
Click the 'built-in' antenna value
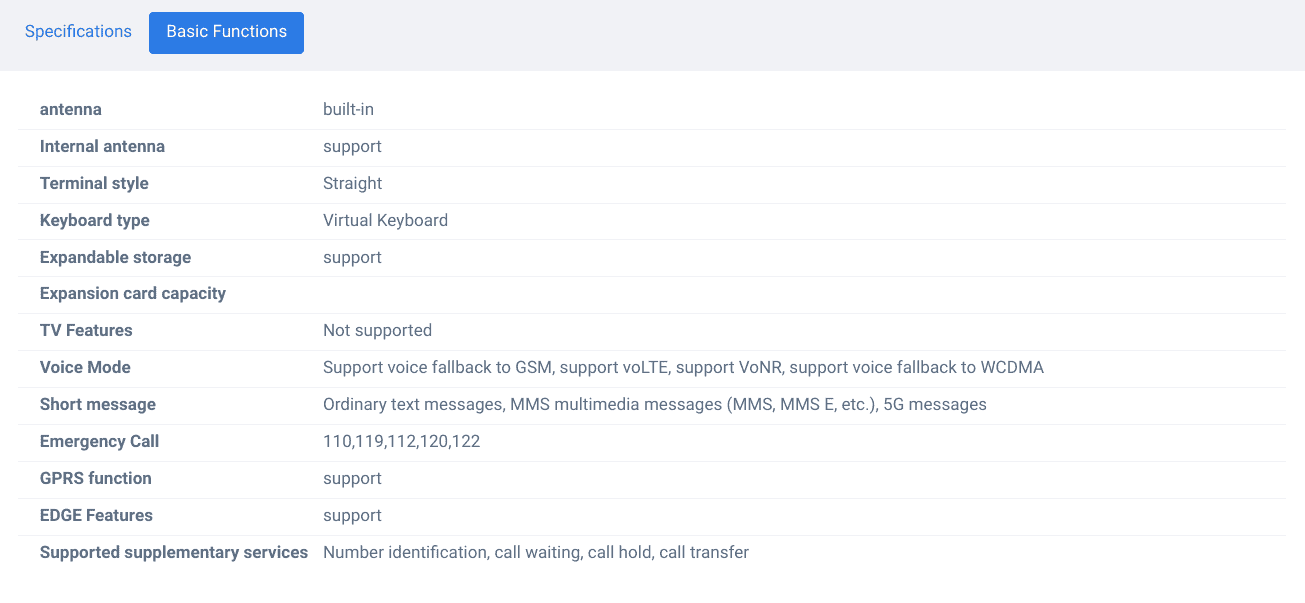(x=348, y=109)
